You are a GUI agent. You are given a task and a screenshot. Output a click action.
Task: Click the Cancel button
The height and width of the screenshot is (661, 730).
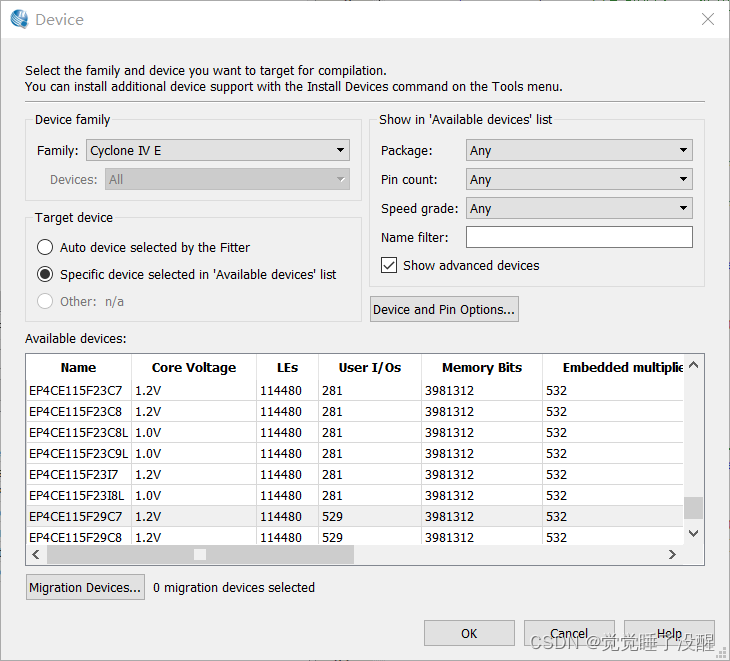tap(569, 633)
